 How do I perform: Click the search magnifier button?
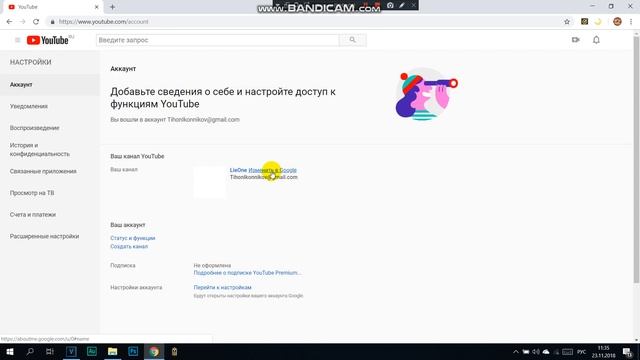[x=353, y=40]
